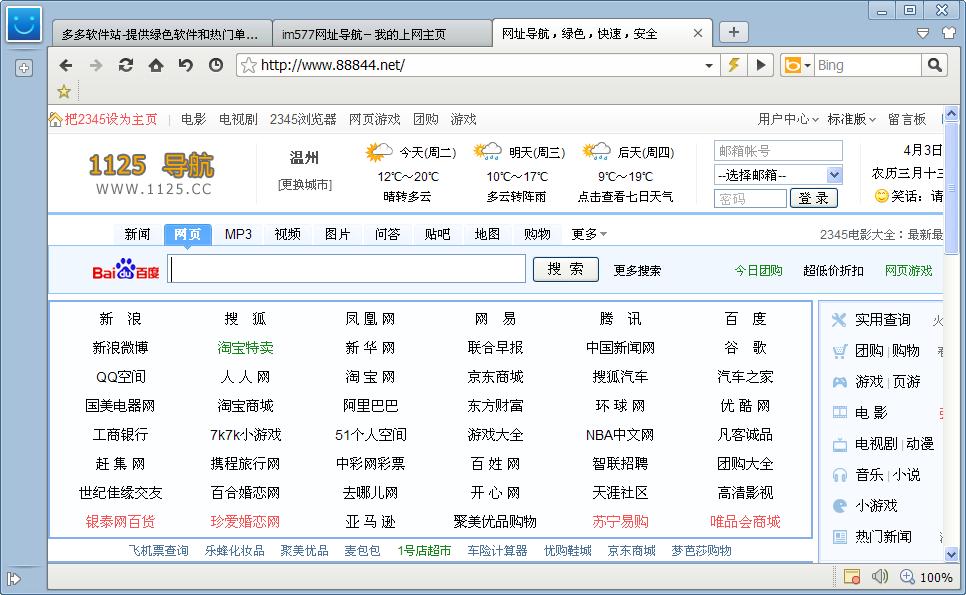The image size is (966, 595).
Task: Open the address bar URL dropdown arrow
Action: tap(708, 65)
